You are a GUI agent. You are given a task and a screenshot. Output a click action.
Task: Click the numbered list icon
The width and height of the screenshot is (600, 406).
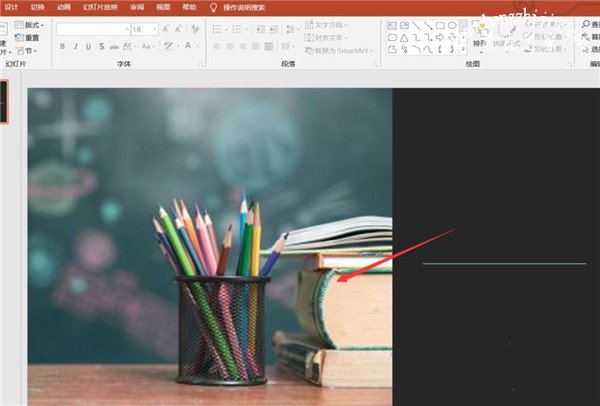pos(239,29)
